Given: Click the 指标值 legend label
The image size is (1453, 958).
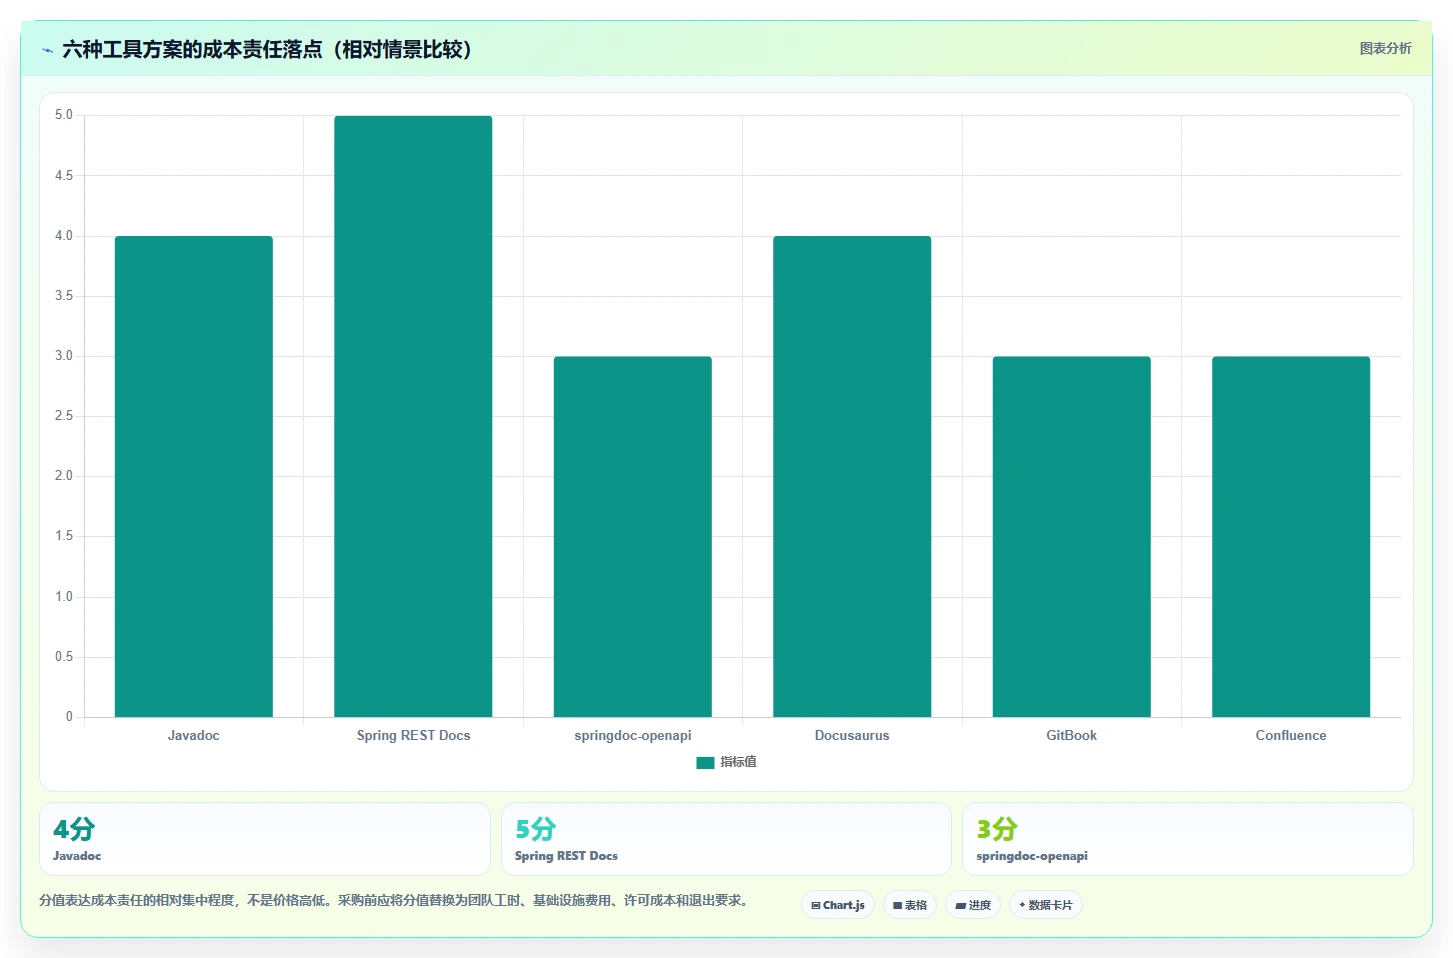Looking at the screenshot, I should click(738, 762).
